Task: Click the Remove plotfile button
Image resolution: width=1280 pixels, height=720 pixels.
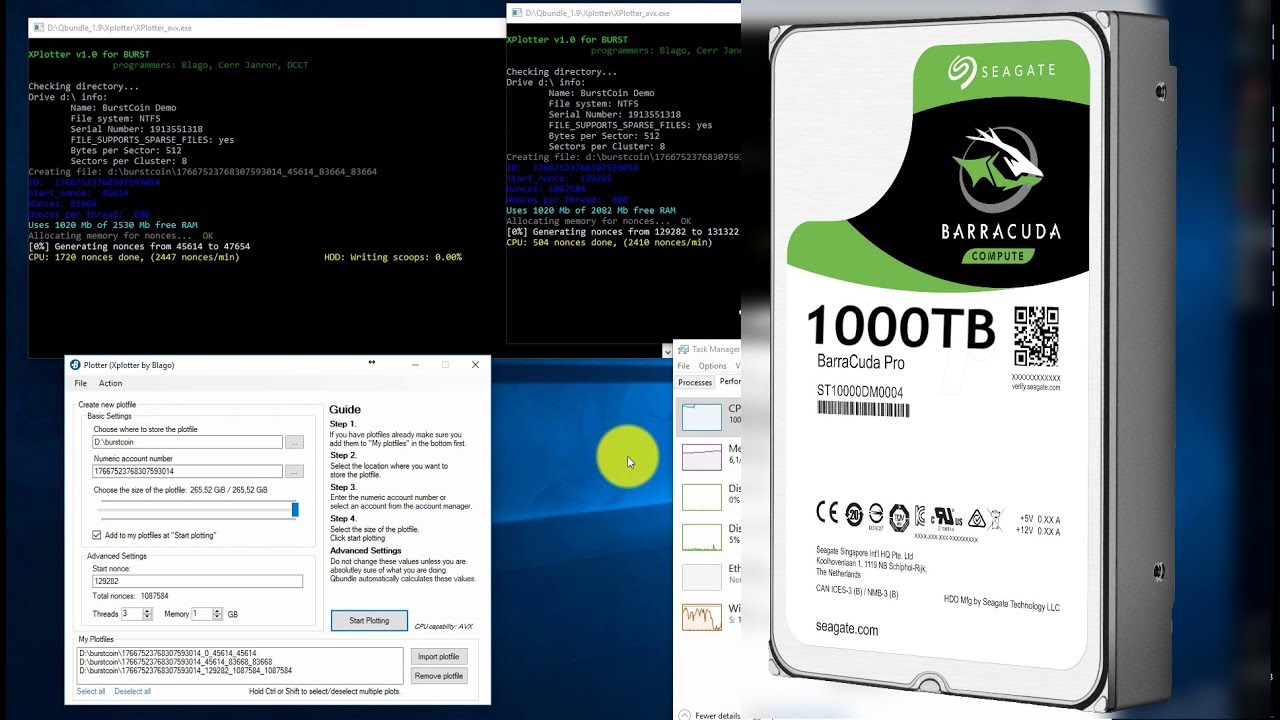Action: click(438, 676)
